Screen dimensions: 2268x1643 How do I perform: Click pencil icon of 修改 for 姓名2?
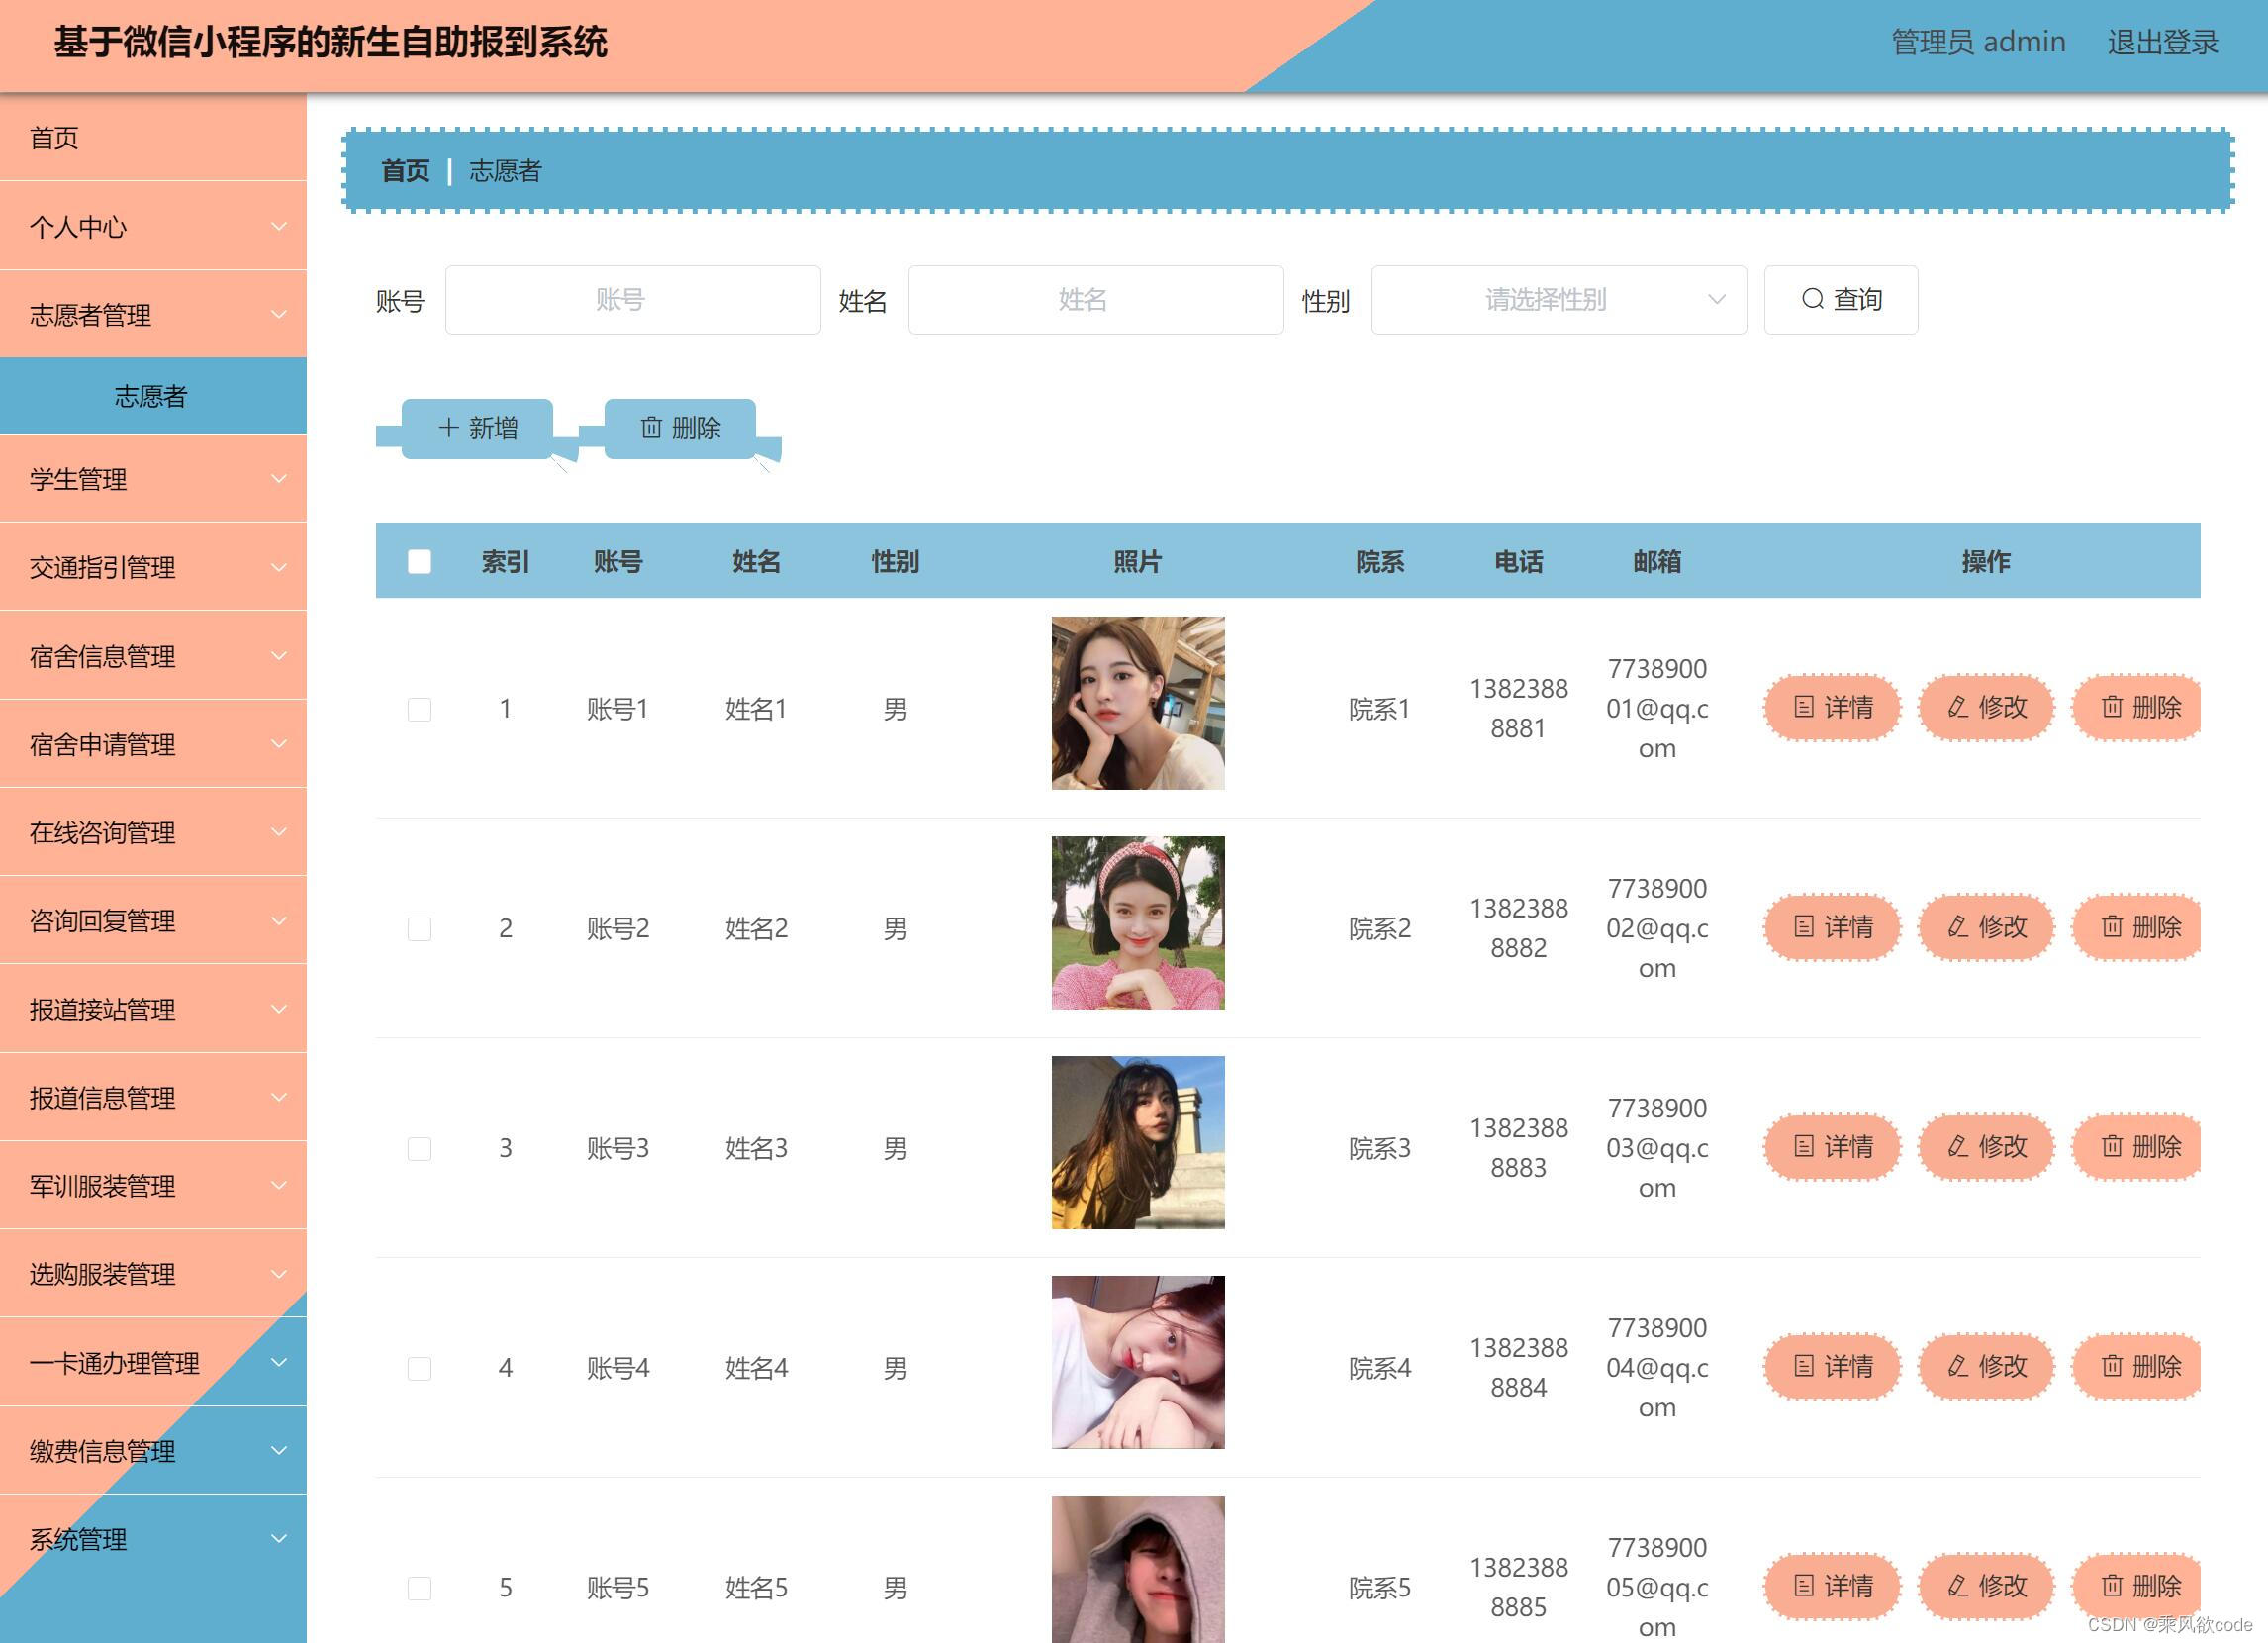coord(1958,927)
